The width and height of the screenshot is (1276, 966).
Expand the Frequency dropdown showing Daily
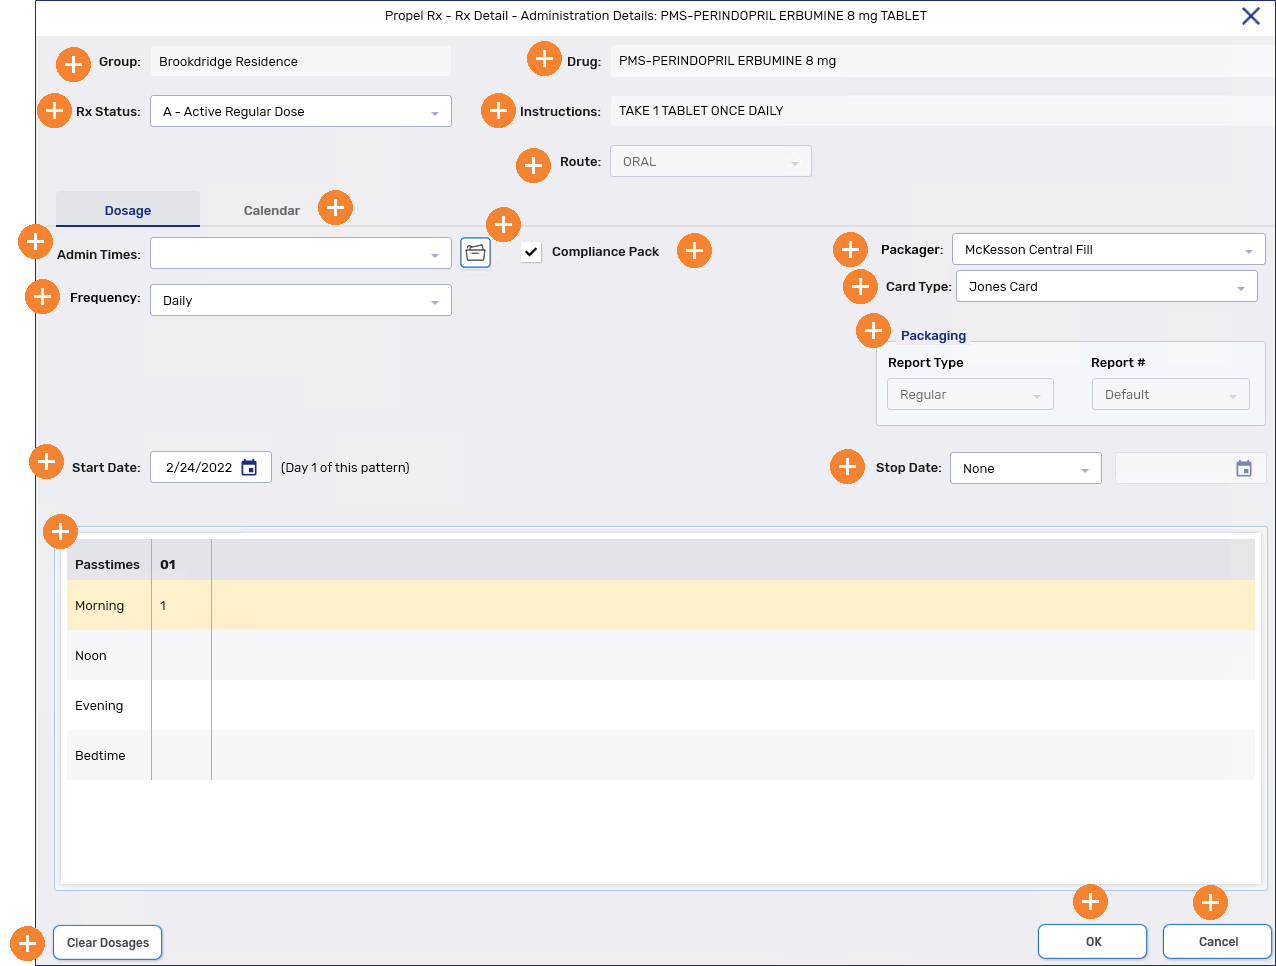click(x=301, y=301)
